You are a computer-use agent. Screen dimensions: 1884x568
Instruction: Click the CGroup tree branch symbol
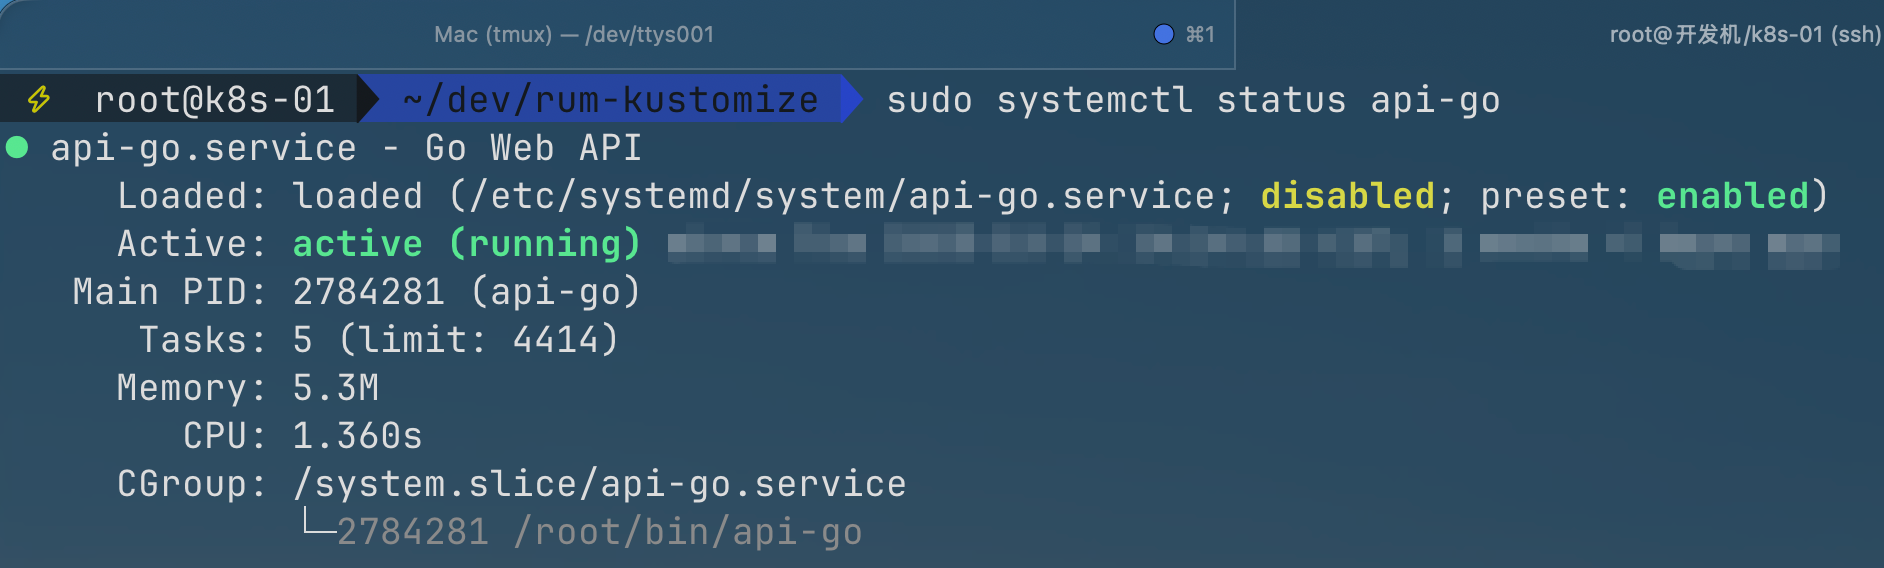pos(319,523)
